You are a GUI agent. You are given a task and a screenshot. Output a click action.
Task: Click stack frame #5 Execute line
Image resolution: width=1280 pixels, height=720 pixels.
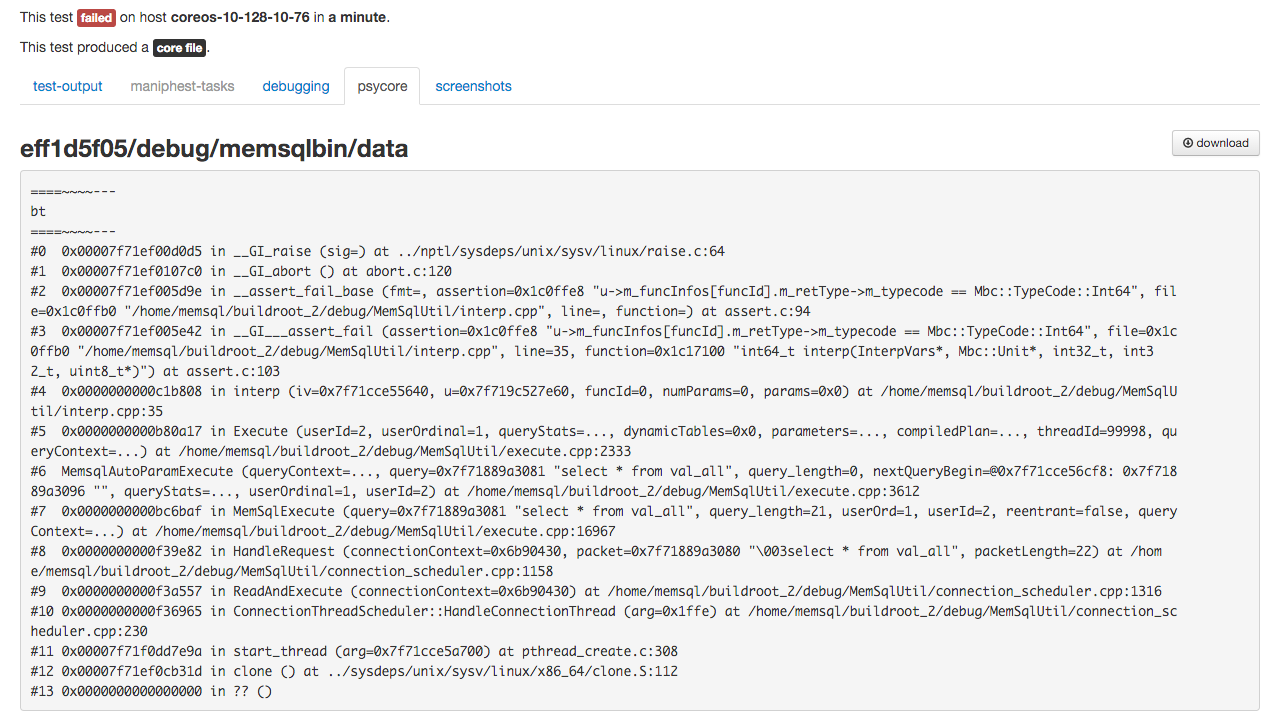click(604, 442)
